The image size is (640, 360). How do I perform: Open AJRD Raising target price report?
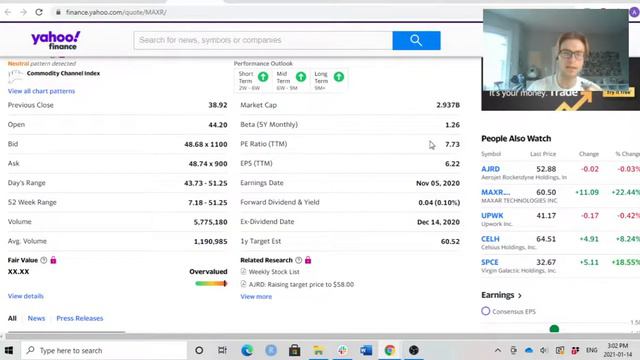click(301, 284)
